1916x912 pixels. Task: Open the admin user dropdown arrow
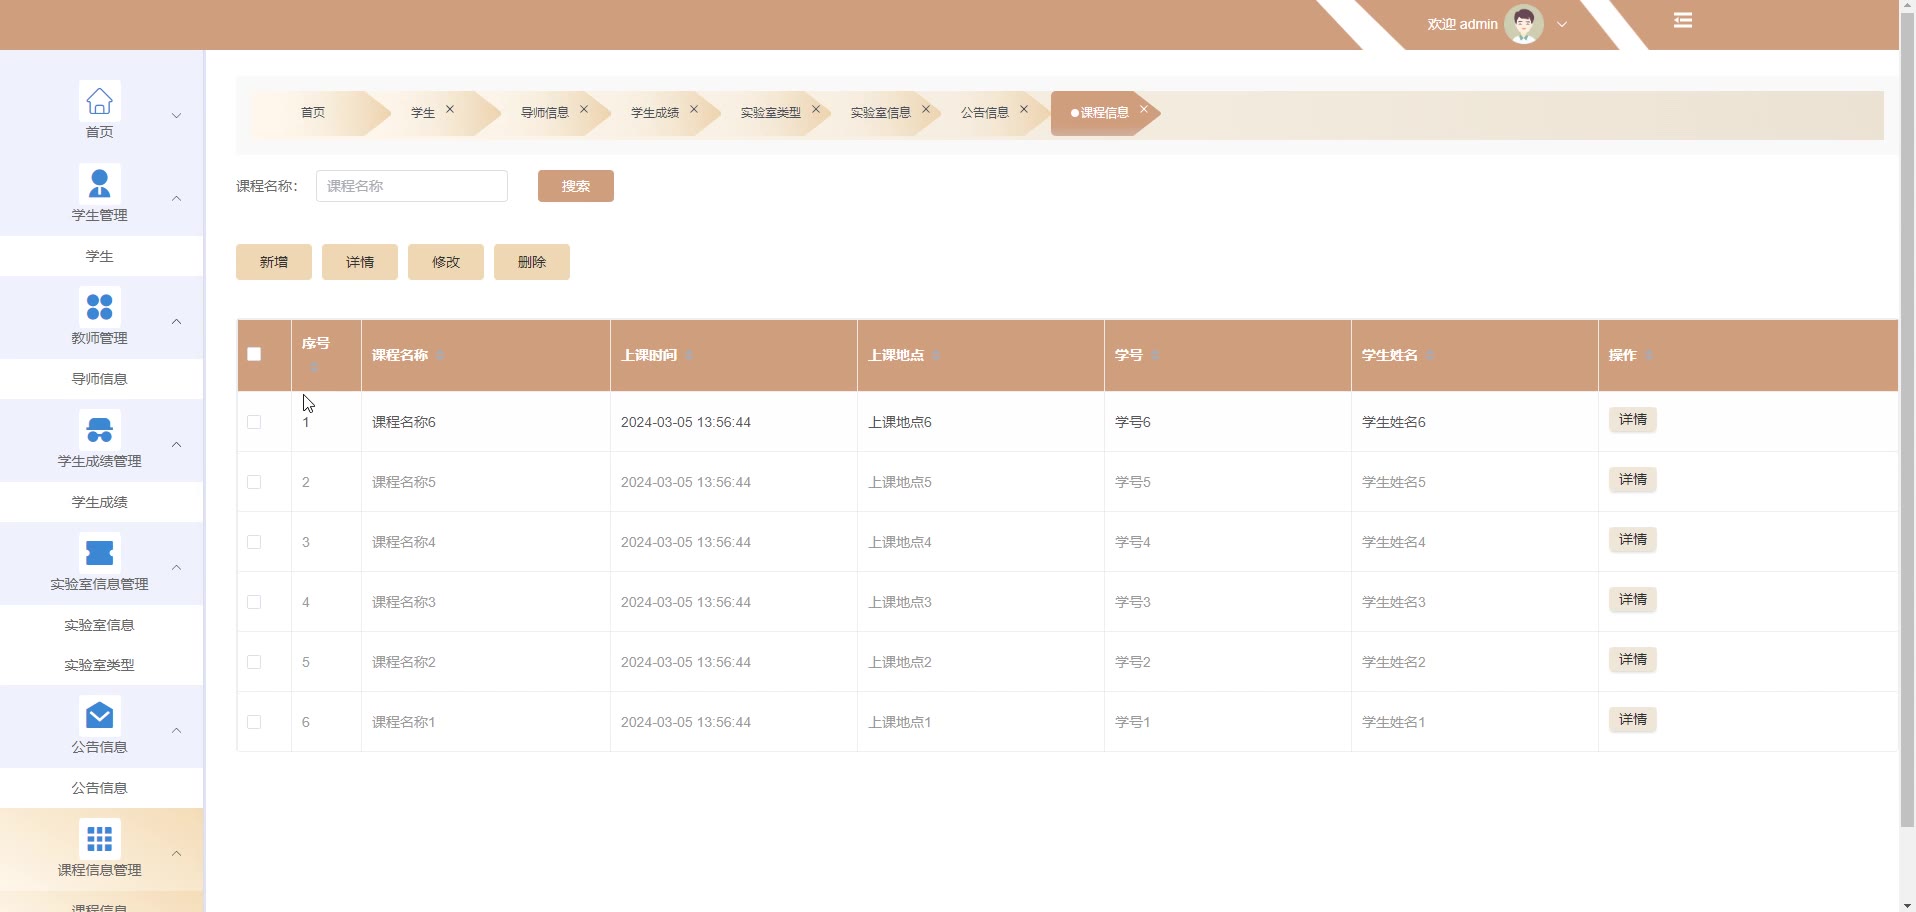tap(1562, 24)
